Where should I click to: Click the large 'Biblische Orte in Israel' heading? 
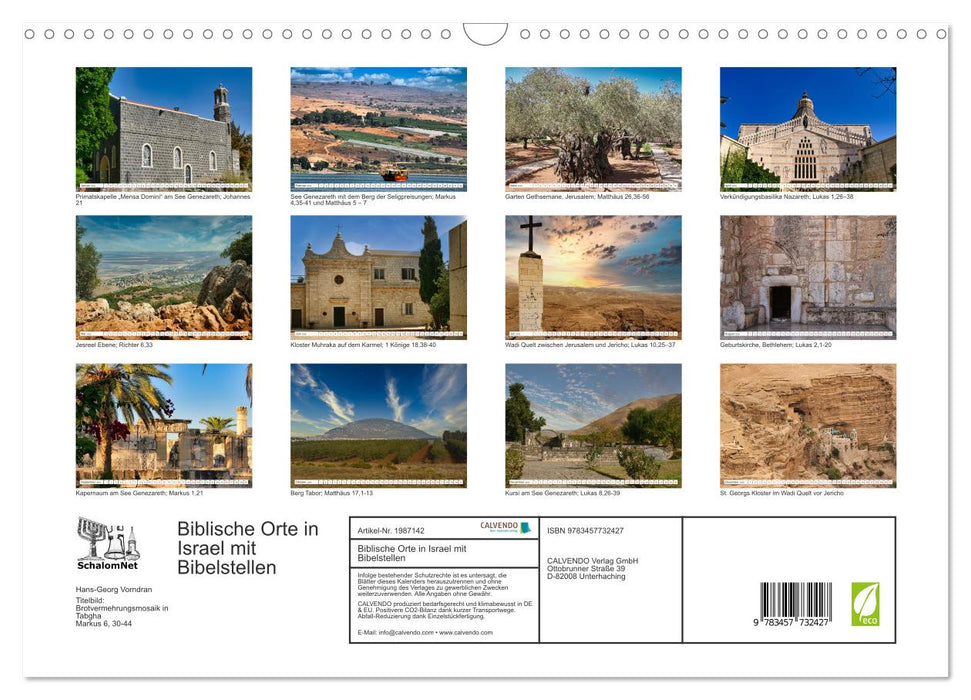[x=247, y=548]
